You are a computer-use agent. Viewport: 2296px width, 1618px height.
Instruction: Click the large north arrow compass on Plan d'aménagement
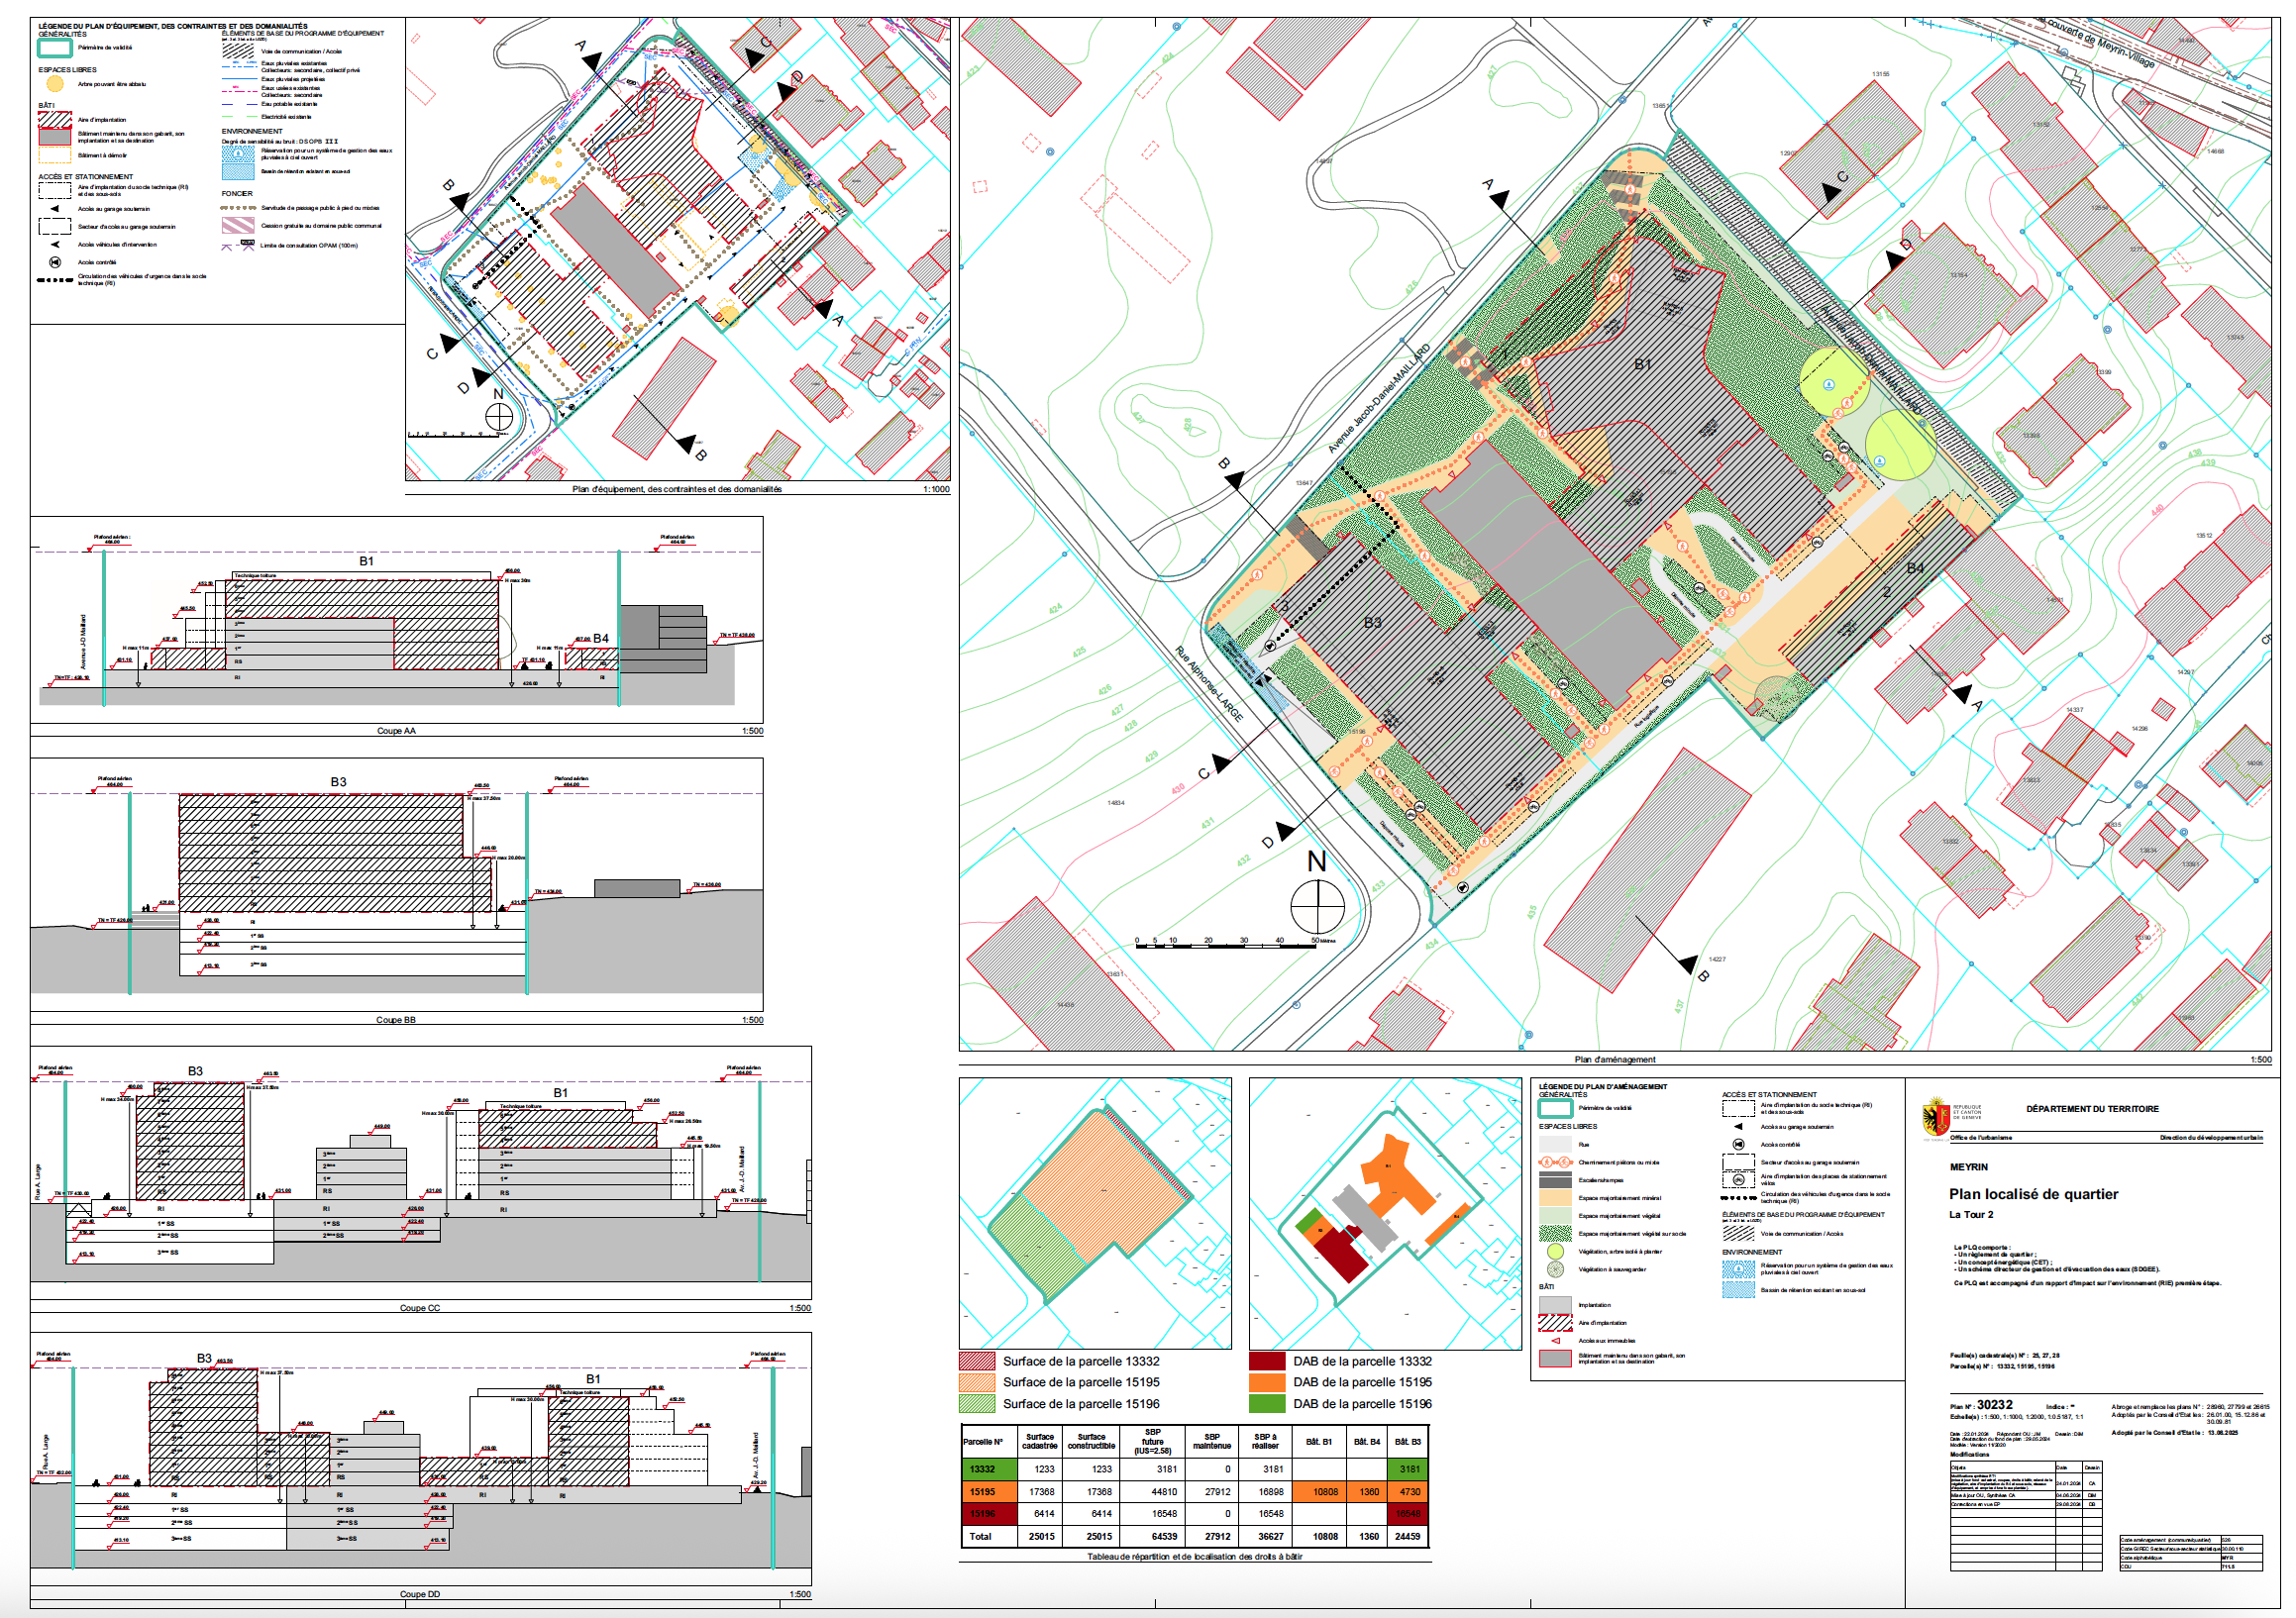1317,906
